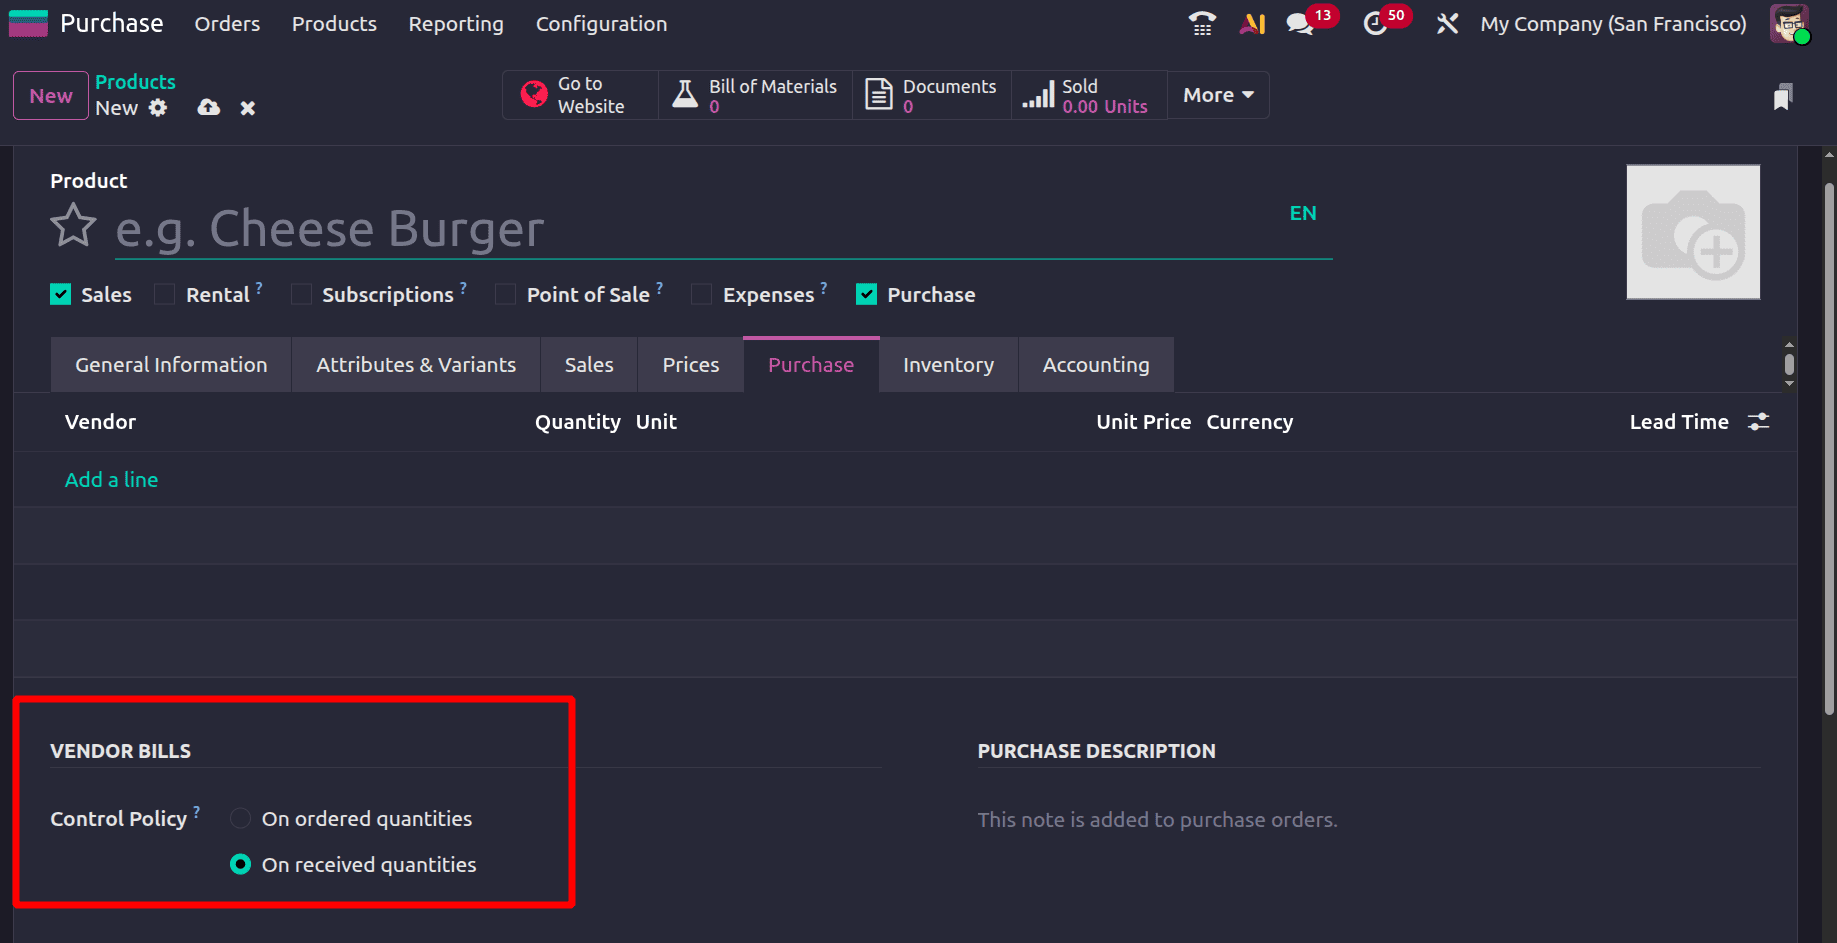Uncheck the Sales checkbox
1837x943 pixels.
click(x=60, y=293)
